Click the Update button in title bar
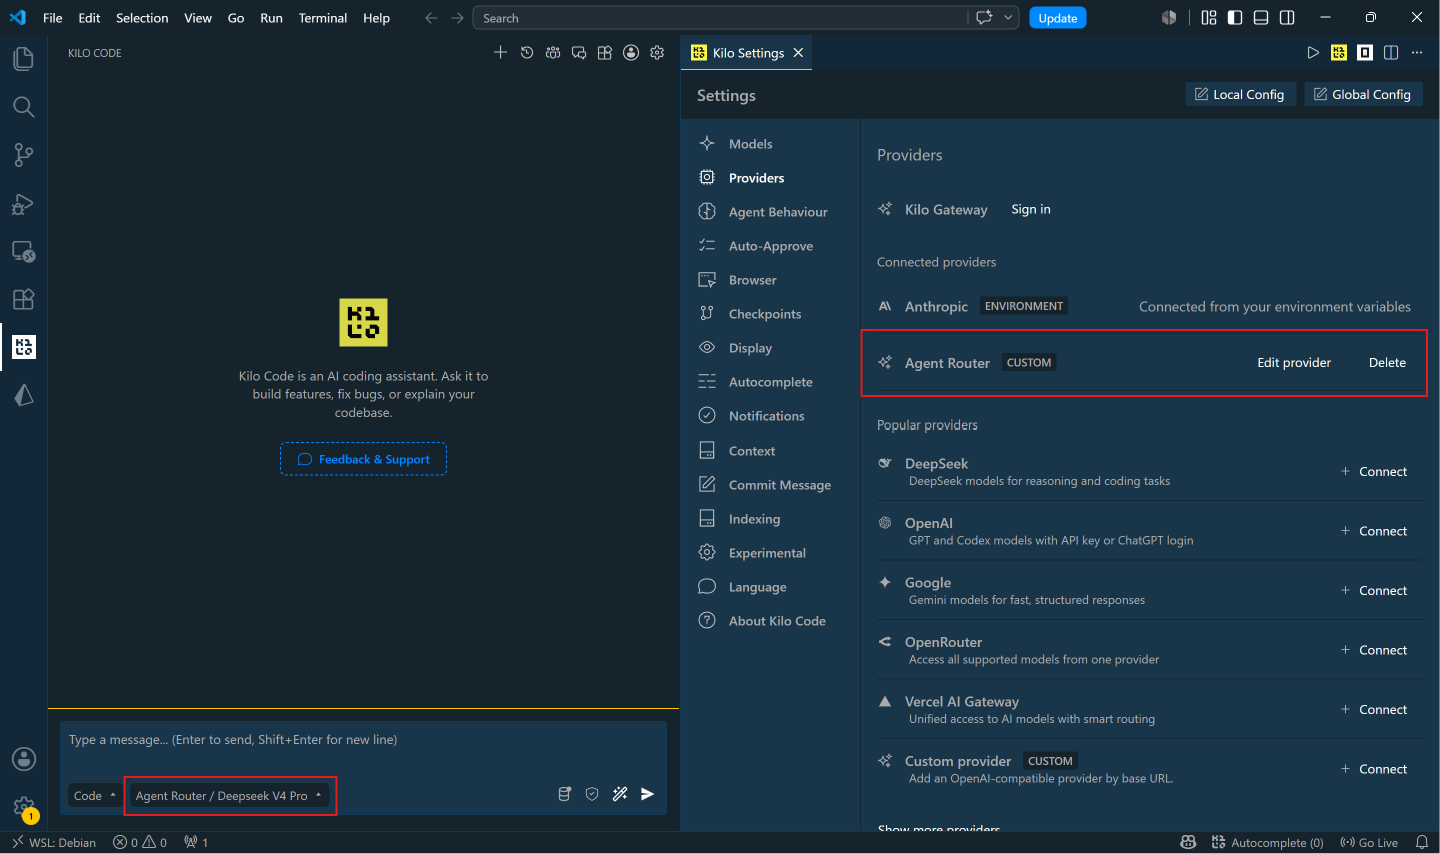The height and width of the screenshot is (854, 1440). [1058, 18]
